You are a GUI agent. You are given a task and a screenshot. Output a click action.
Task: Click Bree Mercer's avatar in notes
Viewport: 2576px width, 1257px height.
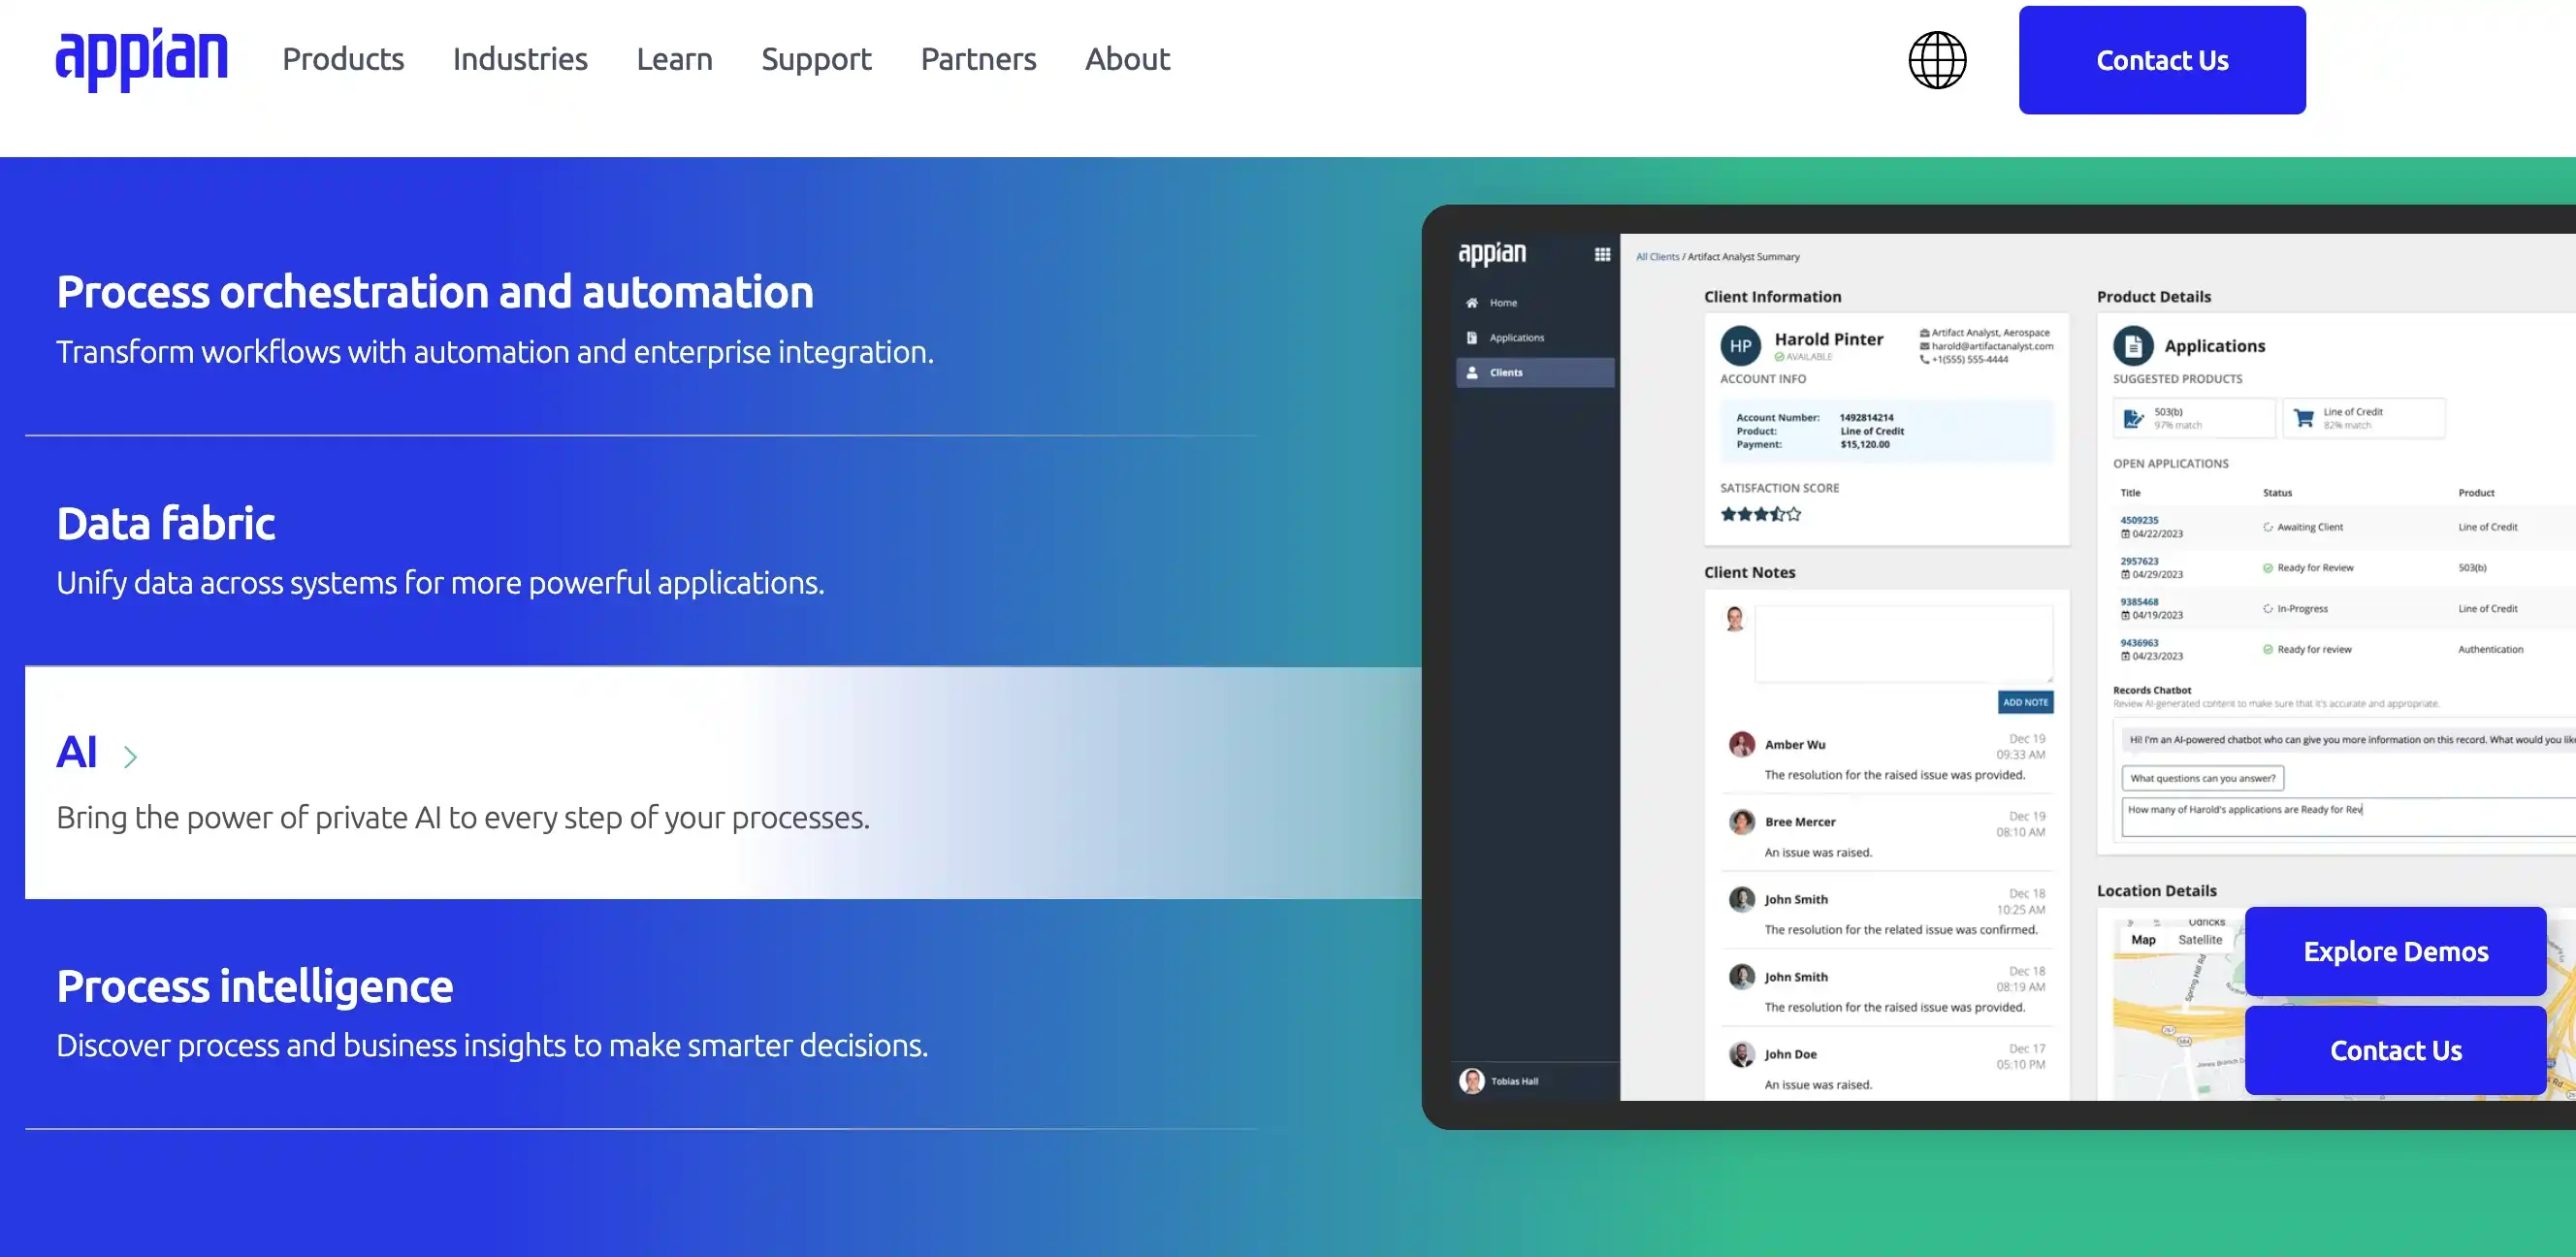click(1742, 822)
